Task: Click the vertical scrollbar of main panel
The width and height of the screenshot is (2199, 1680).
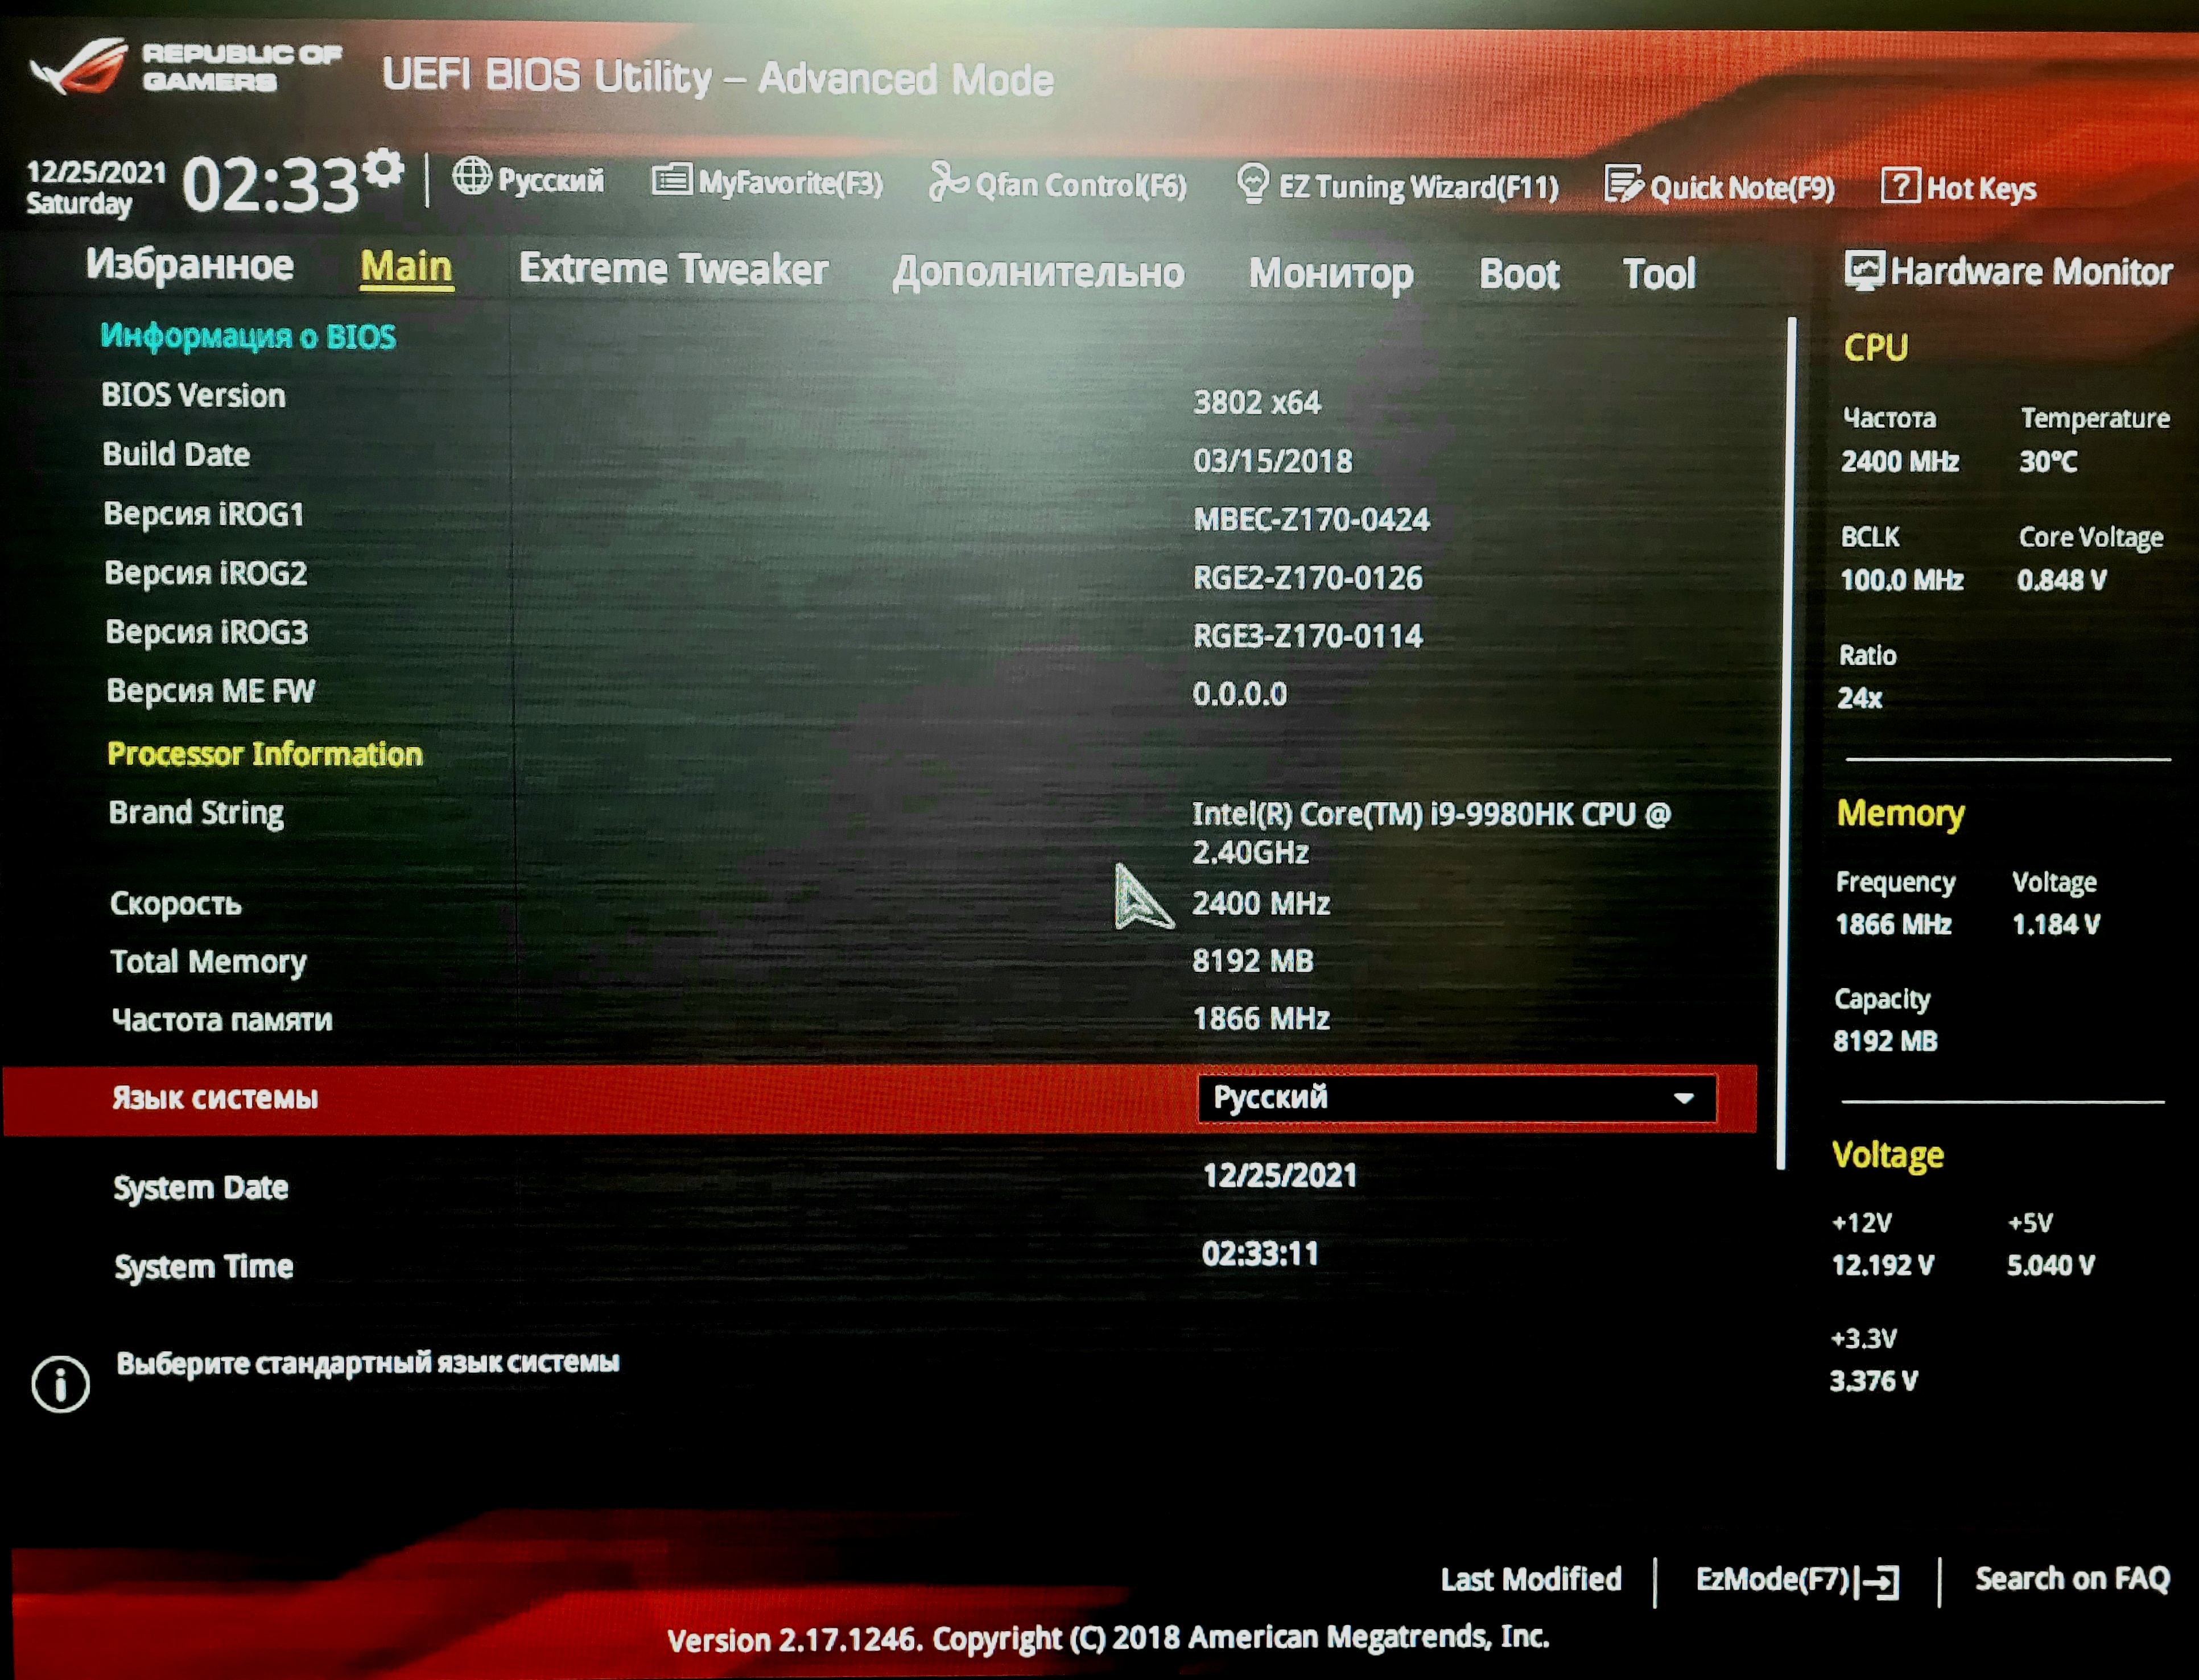Action: point(1787,740)
